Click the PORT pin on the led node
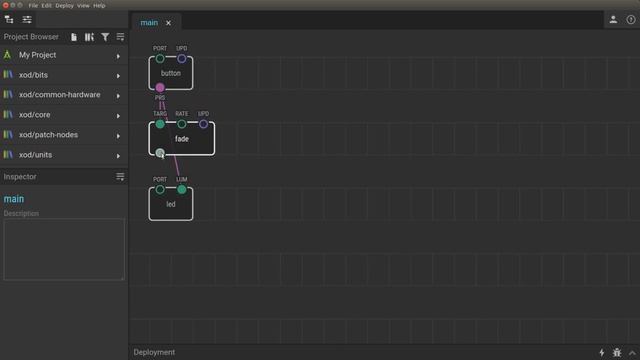The width and height of the screenshot is (640, 360). click(160, 189)
